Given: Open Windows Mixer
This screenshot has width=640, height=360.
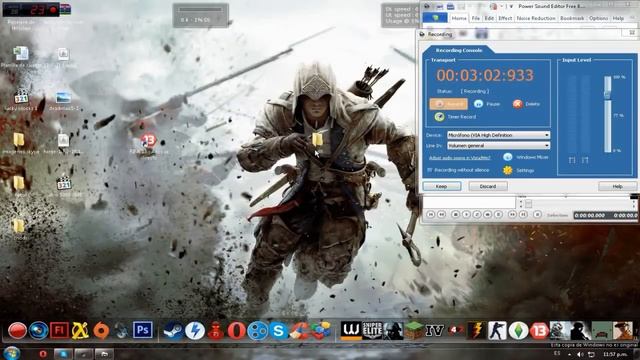Looking at the screenshot, I should (x=526, y=157).
